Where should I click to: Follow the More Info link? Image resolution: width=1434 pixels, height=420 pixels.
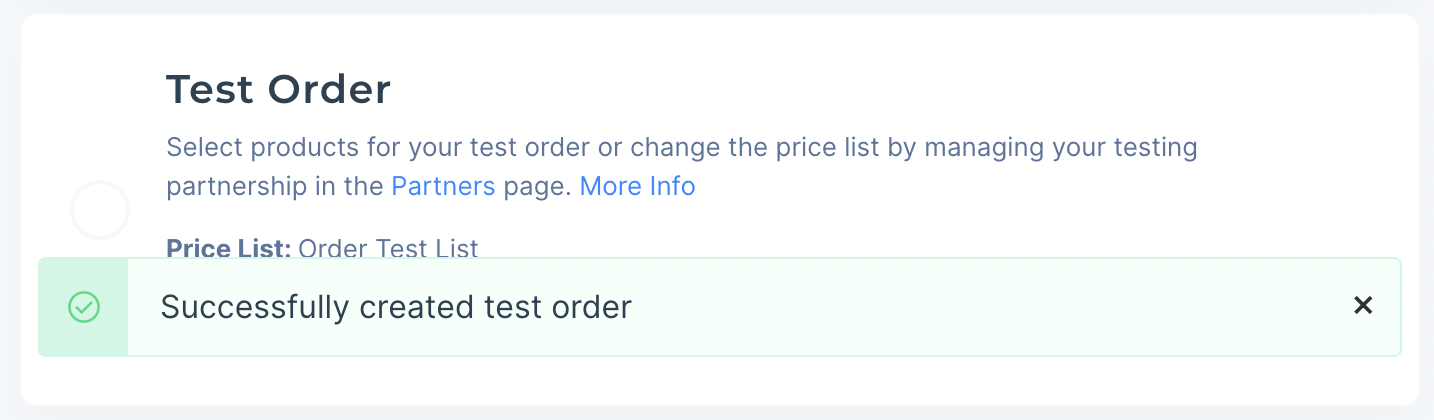(x=637, y=186)
